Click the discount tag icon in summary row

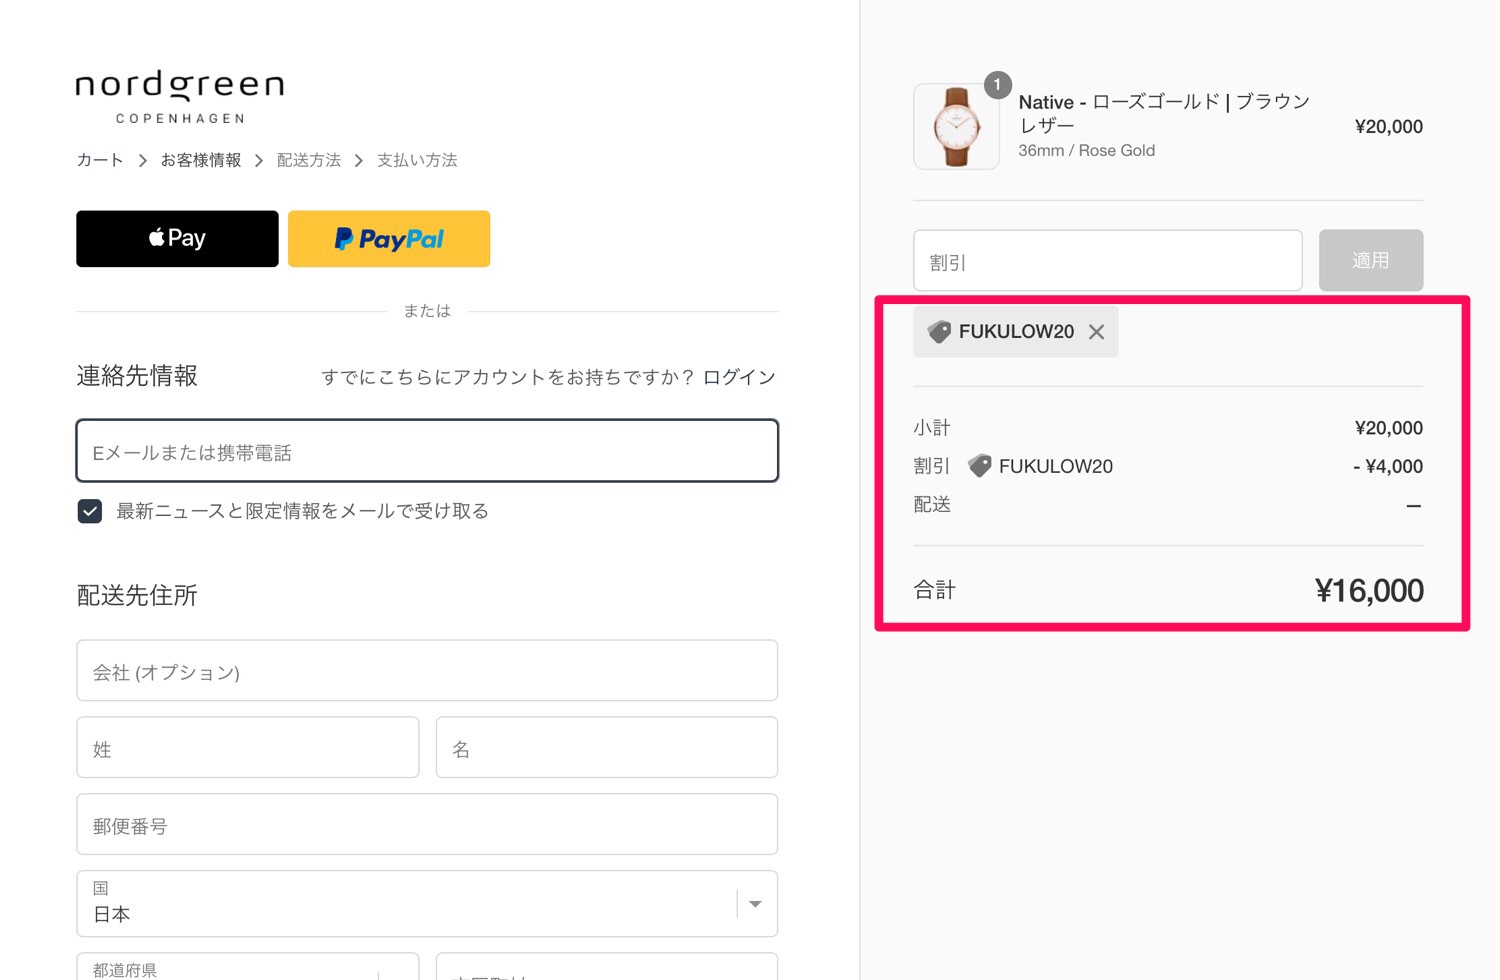(x=980, y=466)
